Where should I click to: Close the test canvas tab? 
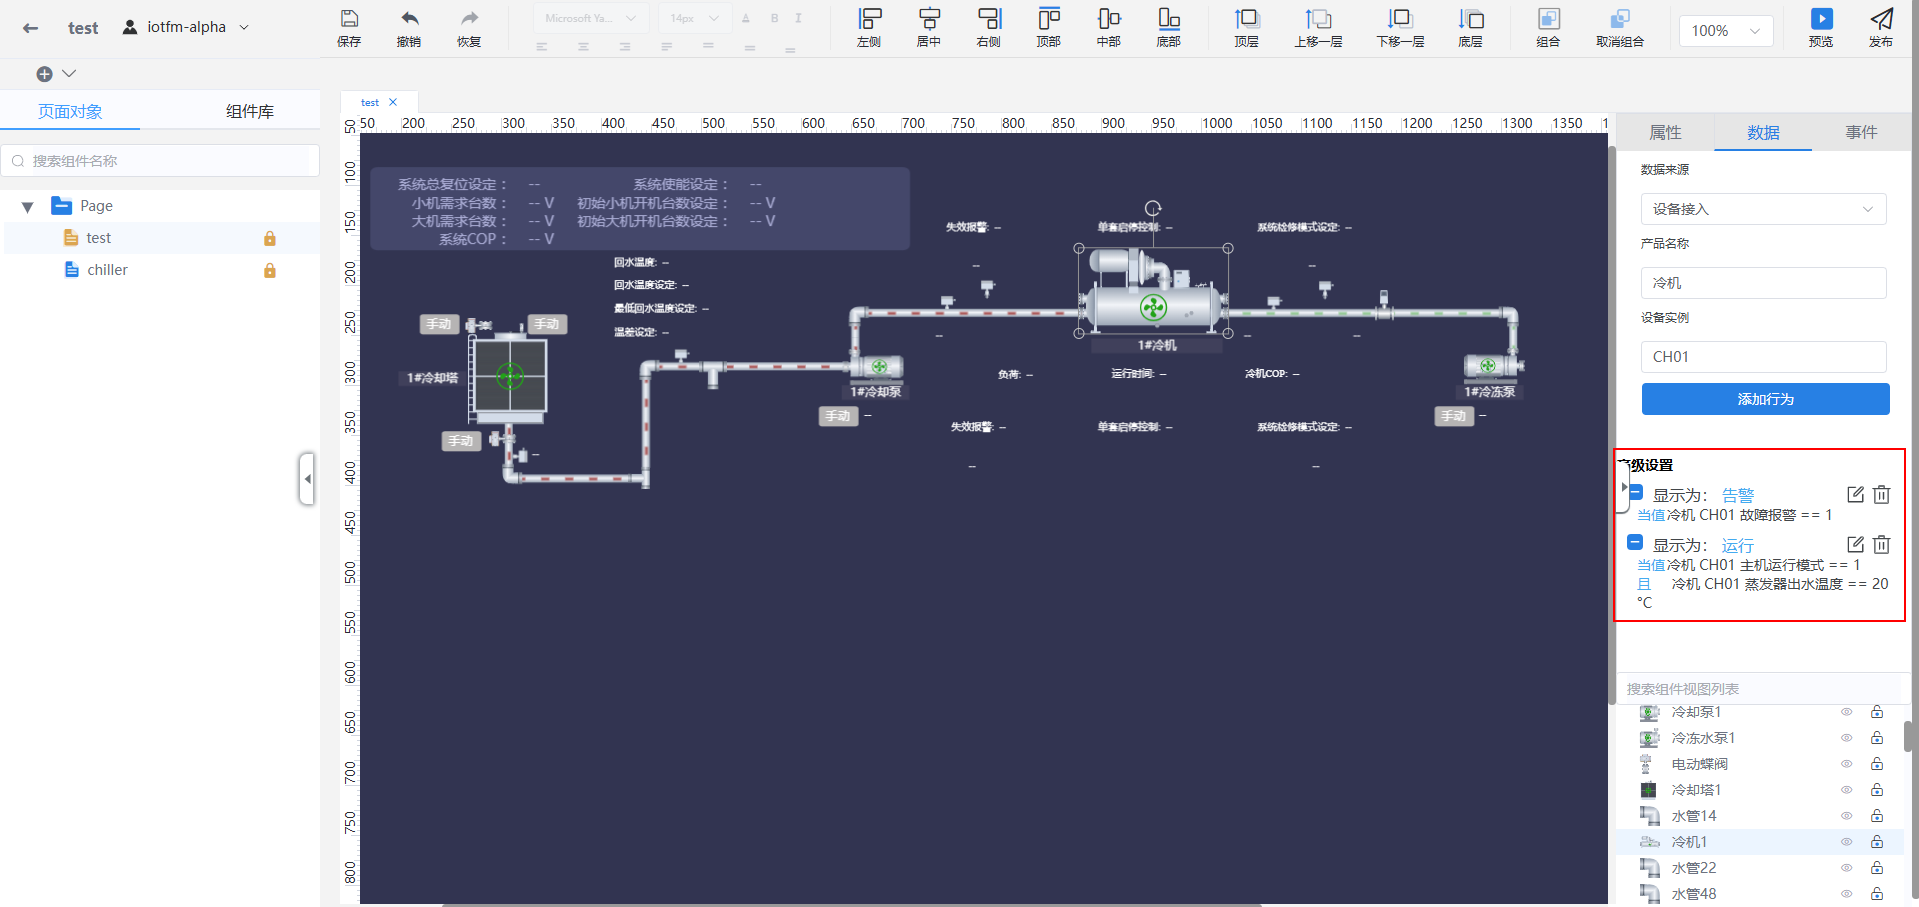[393, 102]
